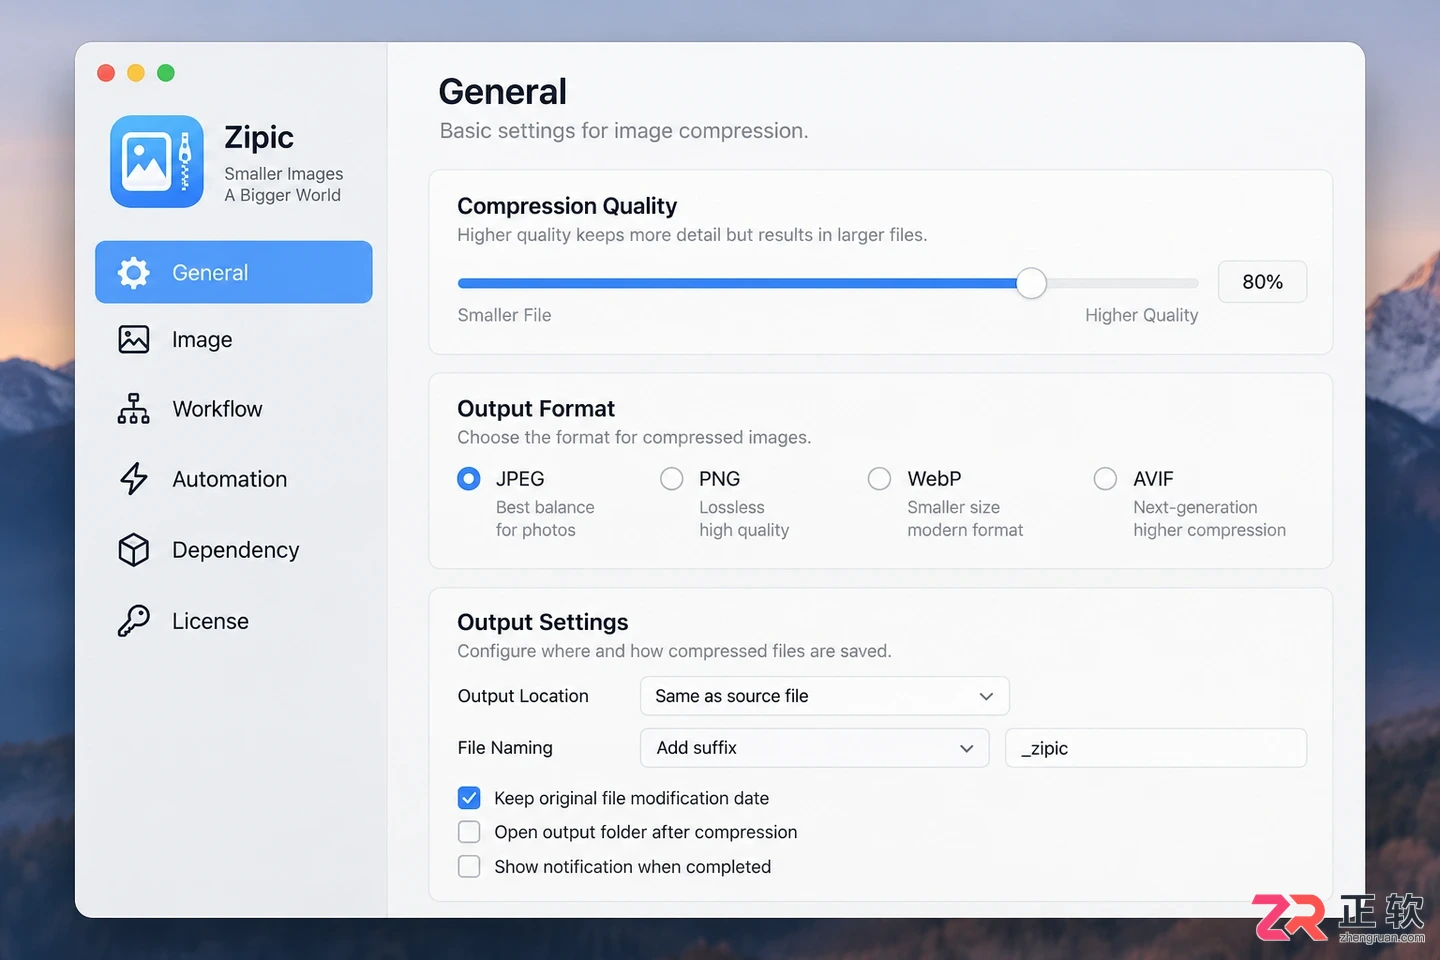Enable Open output folder after compression
The image size is (1440, 960).
[x=469, y=832]
